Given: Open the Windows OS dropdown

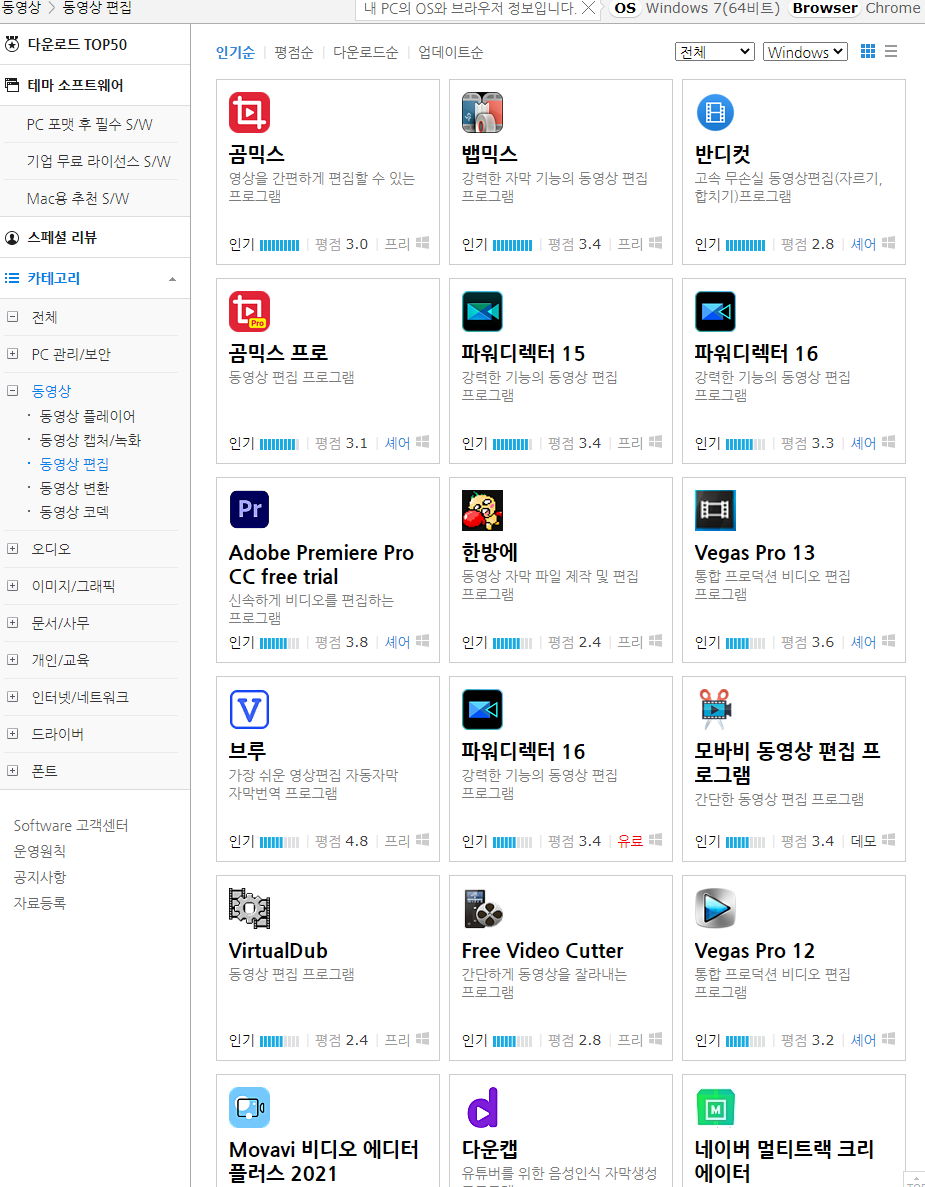Looking at the screenshot, I should [805, 51].
